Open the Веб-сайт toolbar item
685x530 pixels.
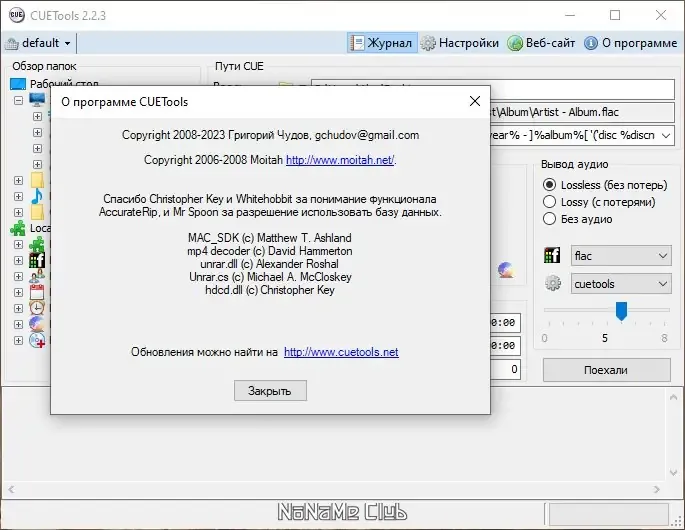point(541,43)
